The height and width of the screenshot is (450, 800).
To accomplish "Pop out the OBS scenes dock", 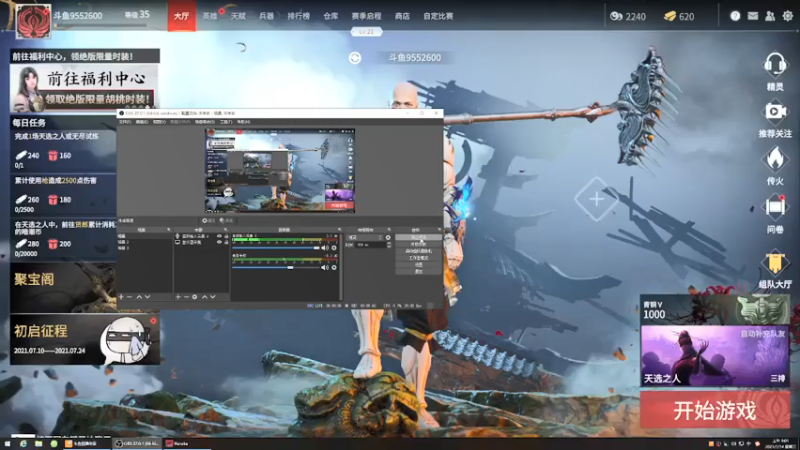I will pos(169,230).
